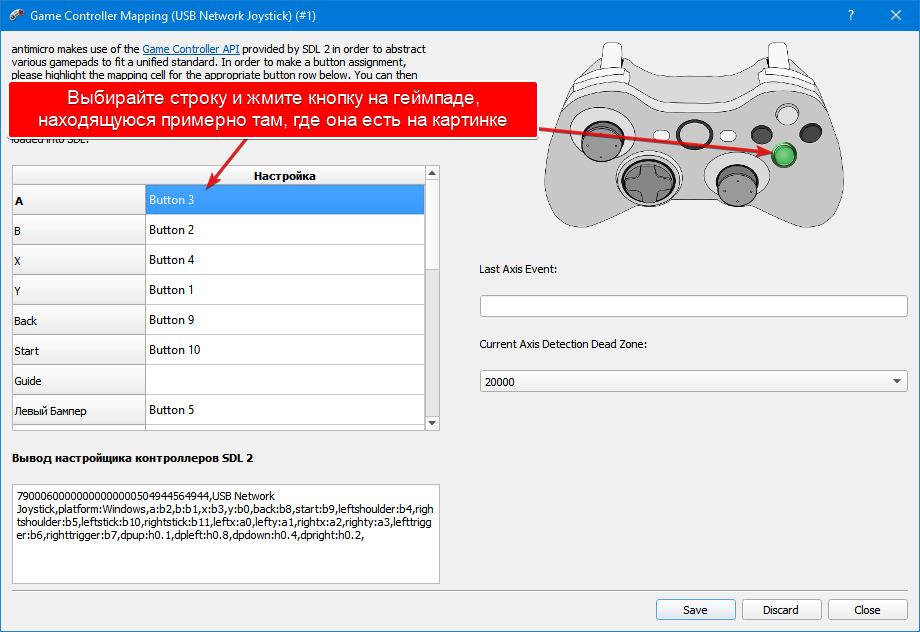Select the Start row header
The width and height of the screenshot is (920, 632).
point(78,350)
